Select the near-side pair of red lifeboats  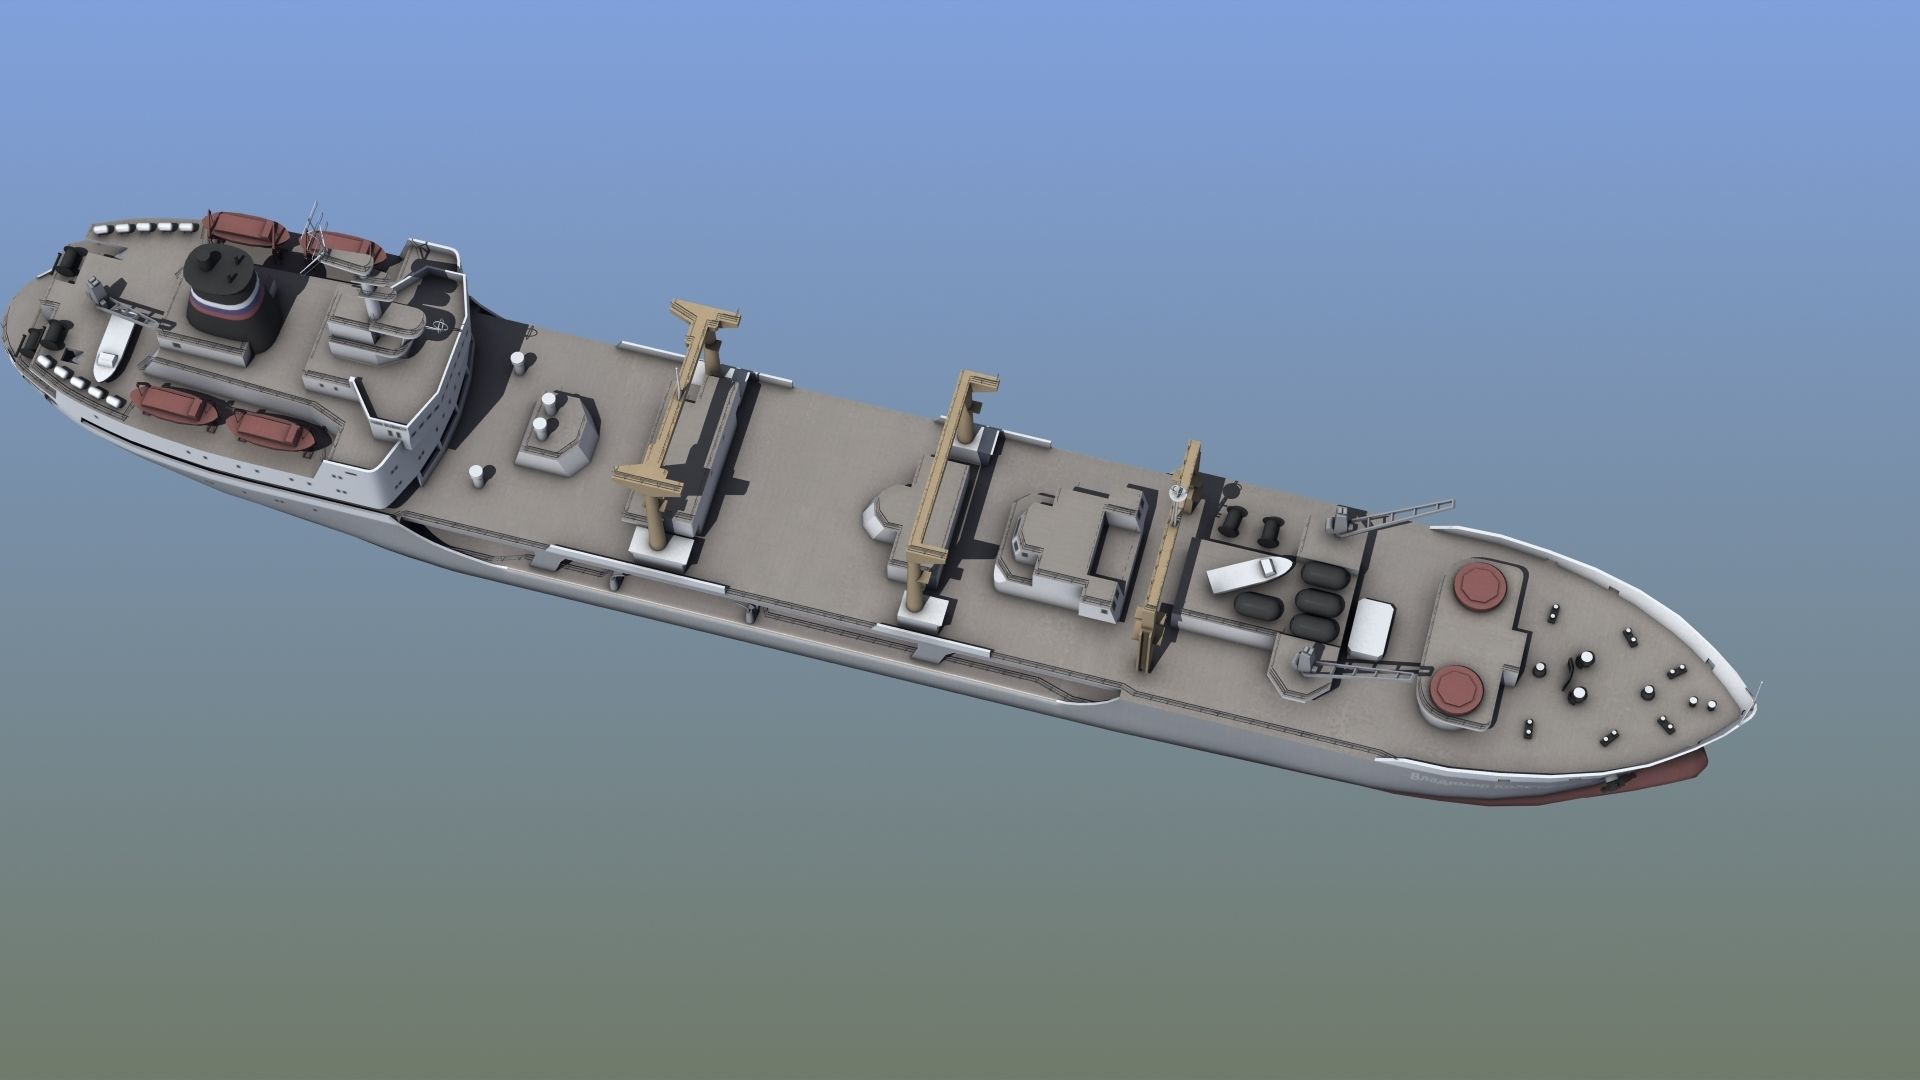point(225,418)
